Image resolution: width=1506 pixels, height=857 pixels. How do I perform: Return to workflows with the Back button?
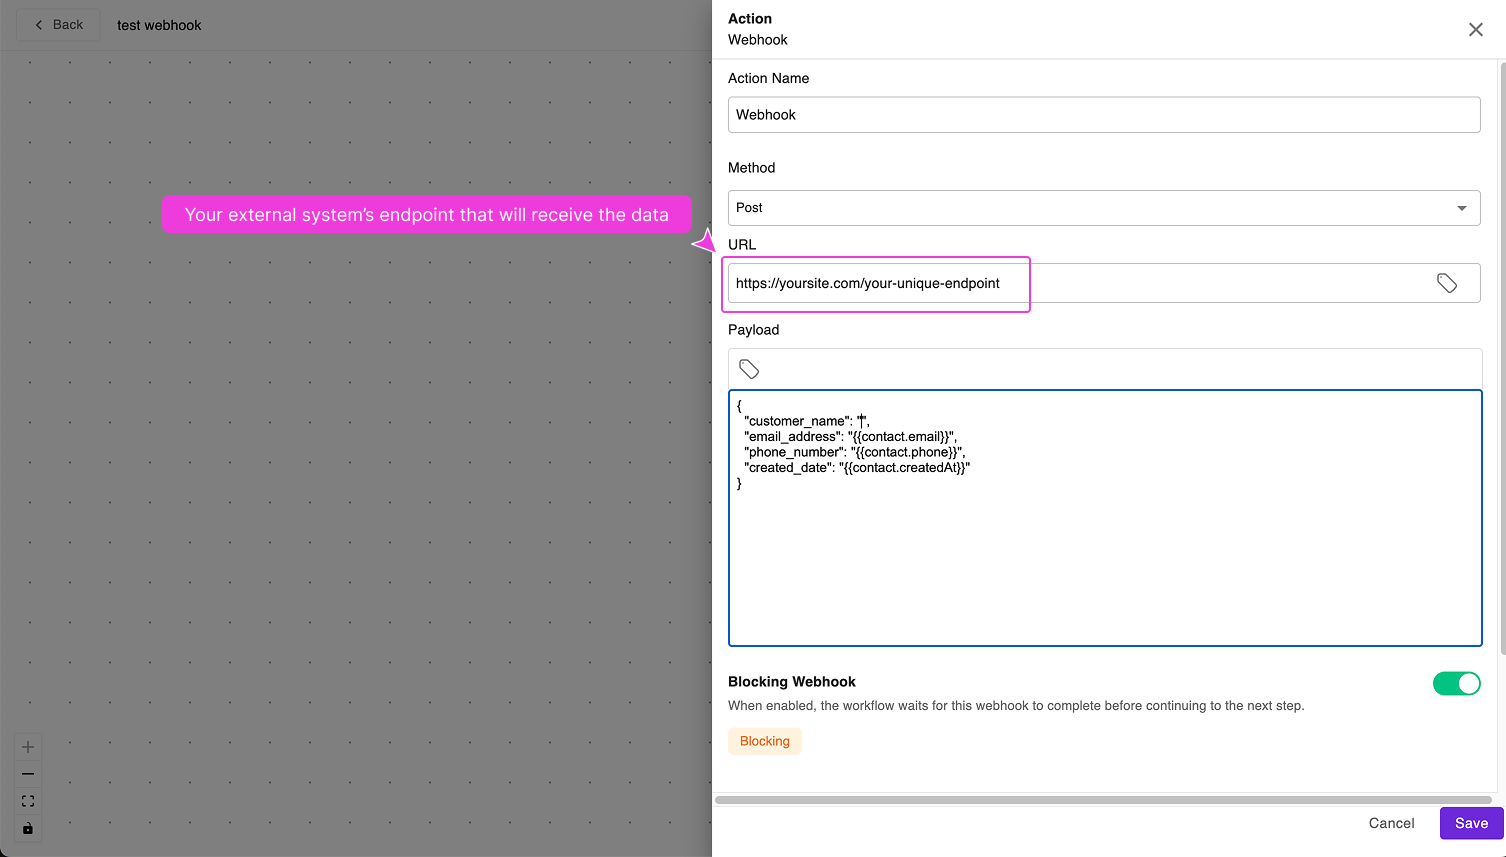coord(57,24)
